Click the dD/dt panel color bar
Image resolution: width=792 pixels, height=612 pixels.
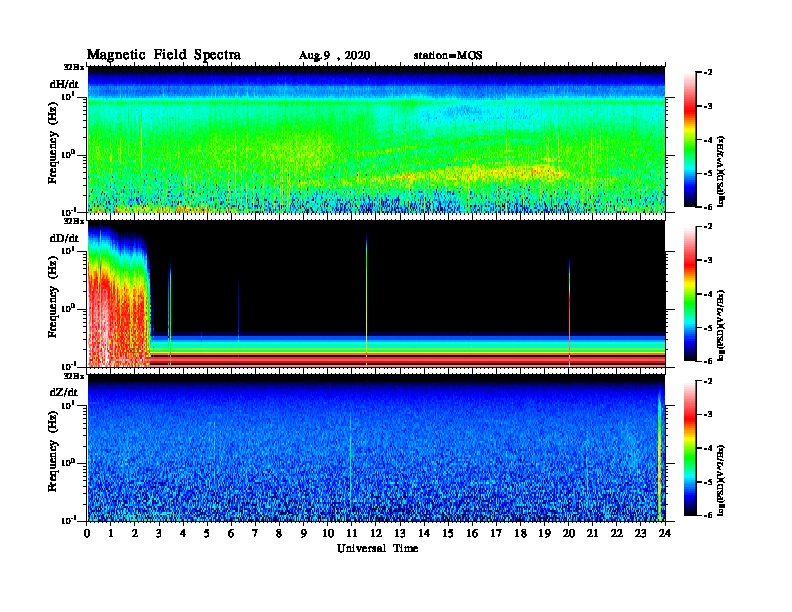[690, 294]
